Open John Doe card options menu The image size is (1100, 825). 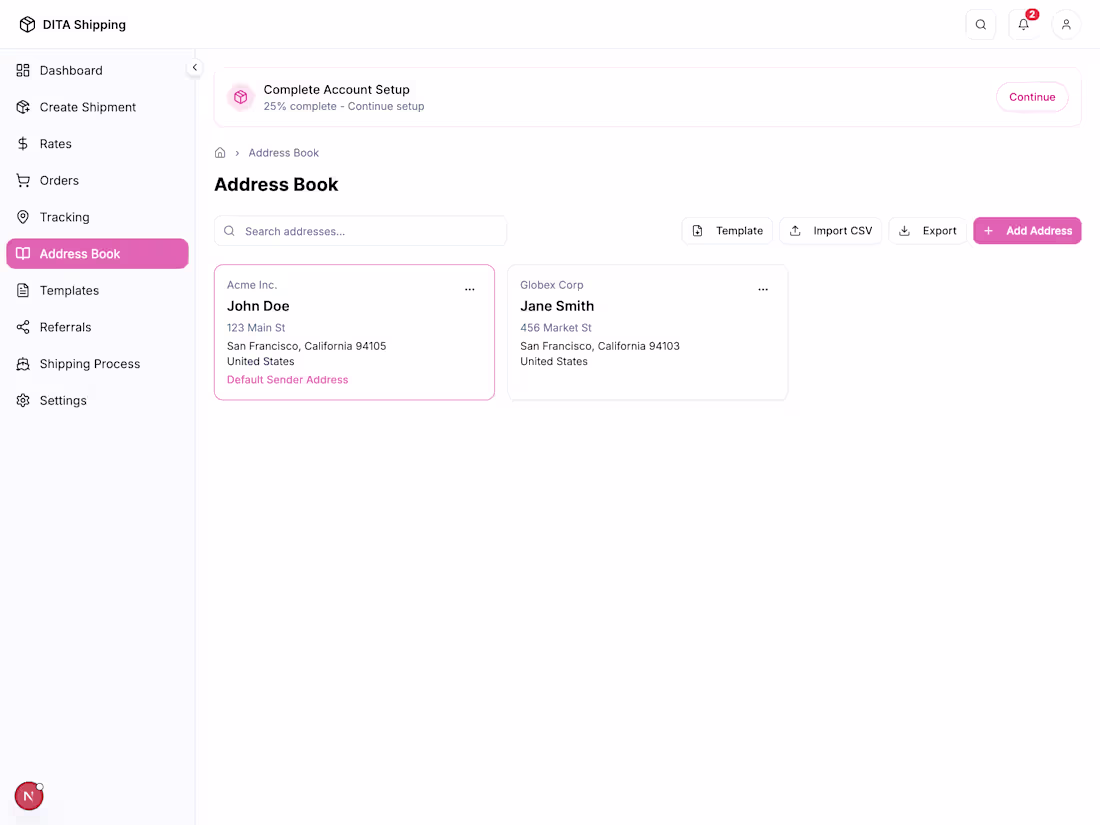click(470, 289)
